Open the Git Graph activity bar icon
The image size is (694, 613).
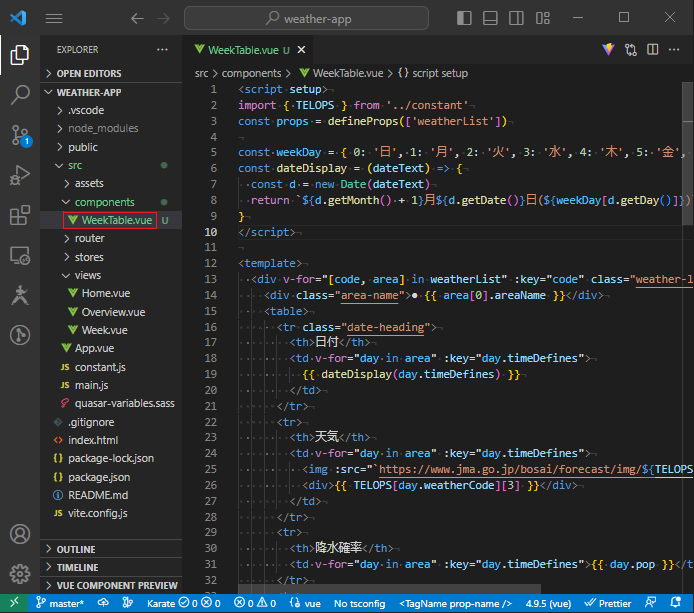point(20,335)
